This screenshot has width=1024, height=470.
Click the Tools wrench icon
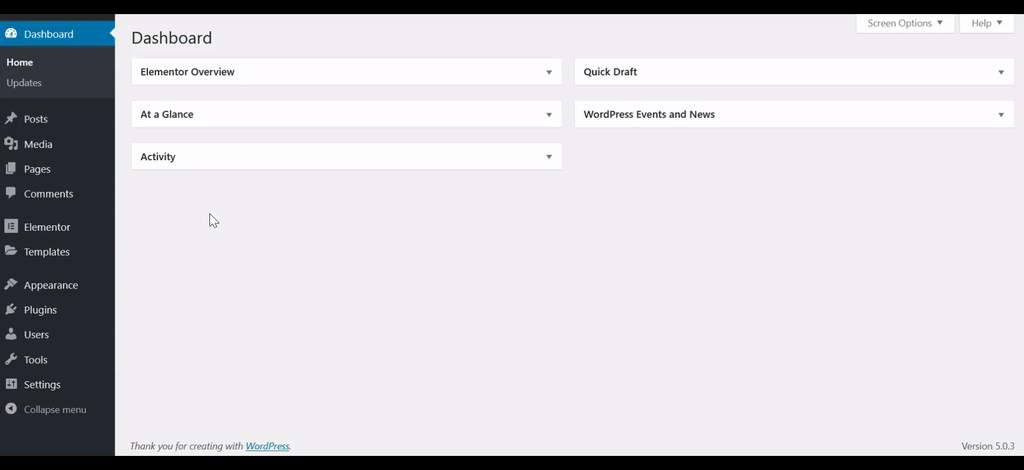[x=11, y=359]
